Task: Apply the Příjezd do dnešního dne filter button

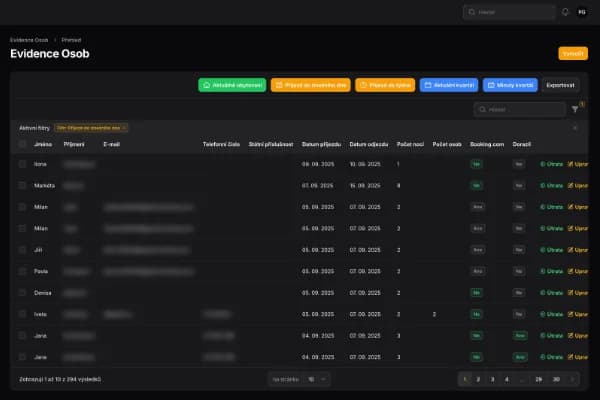Action: click(x=310, y=85)
